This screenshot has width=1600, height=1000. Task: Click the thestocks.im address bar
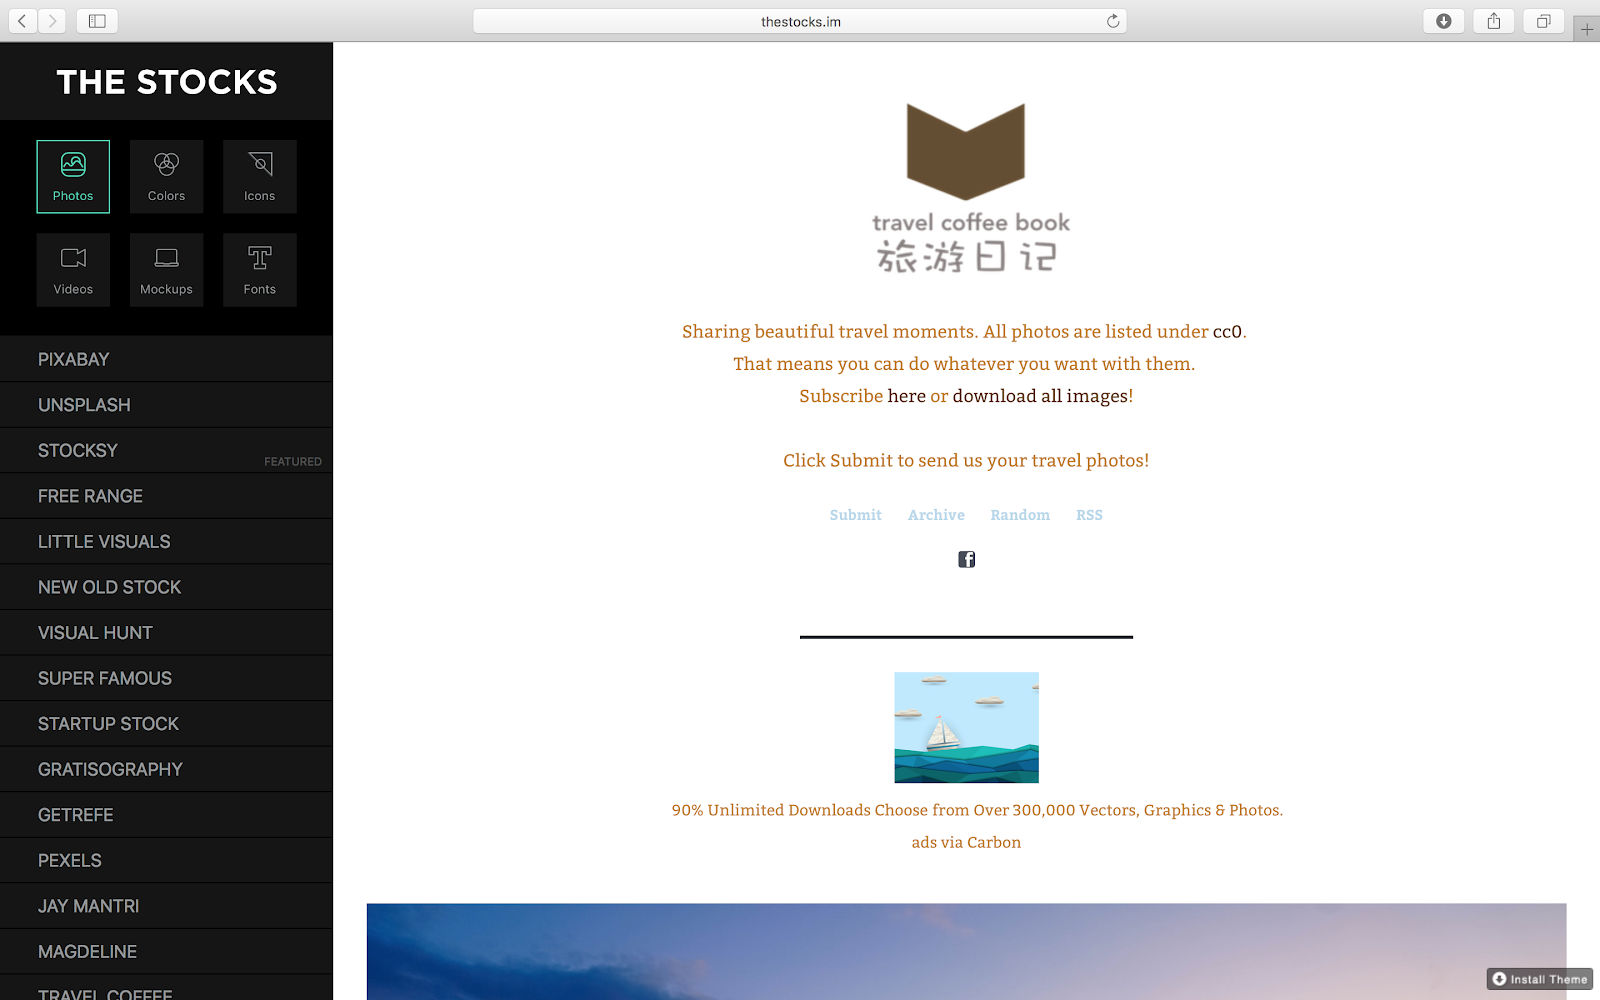(800, 21)
